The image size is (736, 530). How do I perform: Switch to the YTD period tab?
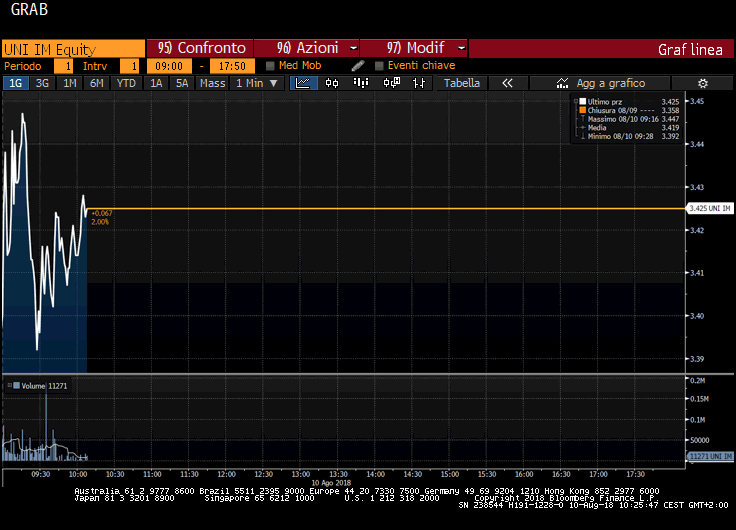pos(126,83)
